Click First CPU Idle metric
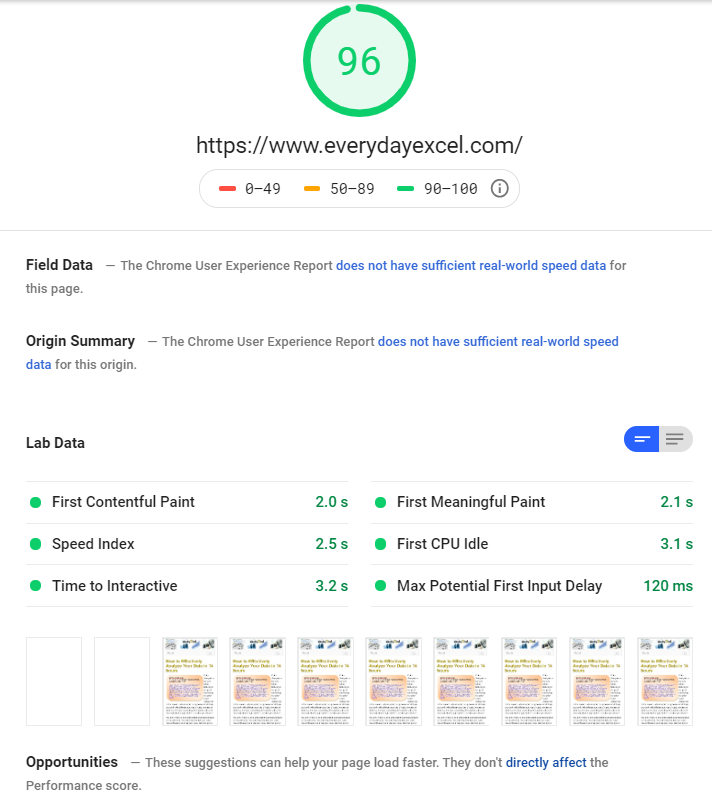The width and height of the screenshot is (712, 803). [x=532, y=544]
